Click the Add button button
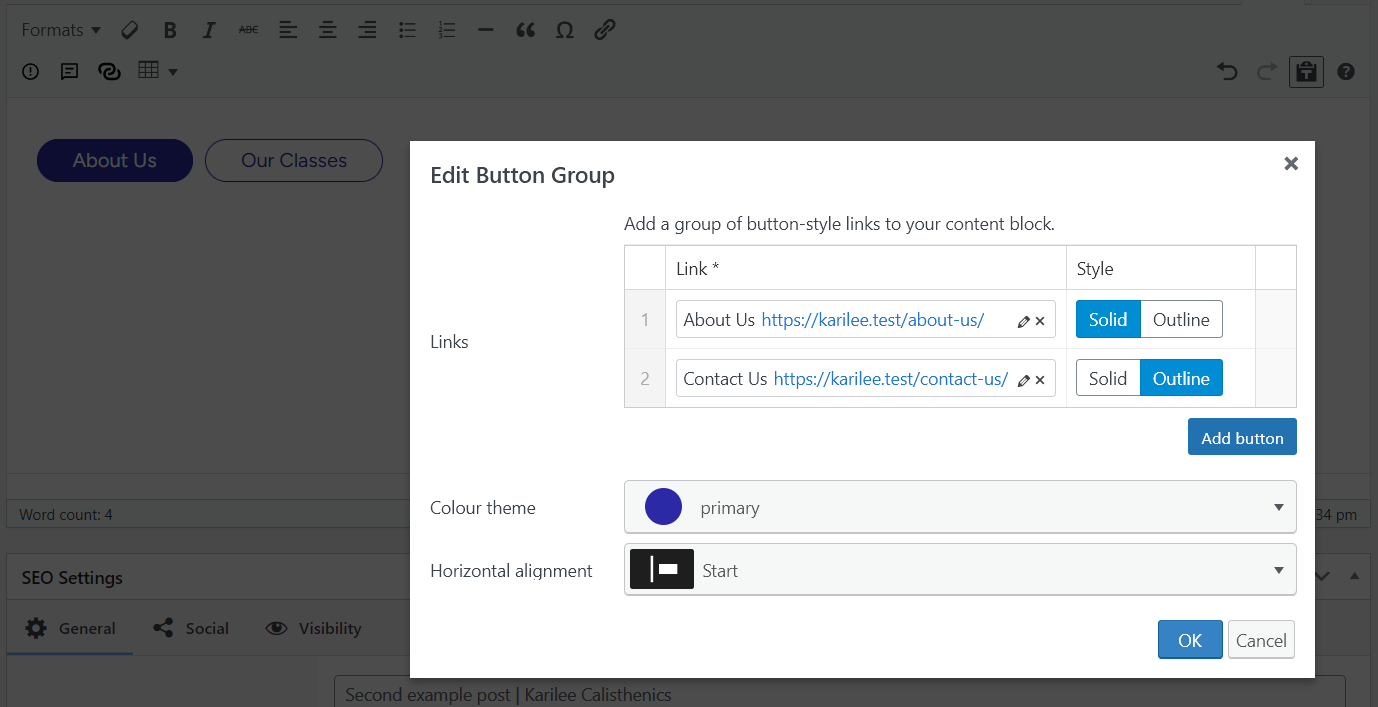The image size is (1378, 707). pos(1242,437)
